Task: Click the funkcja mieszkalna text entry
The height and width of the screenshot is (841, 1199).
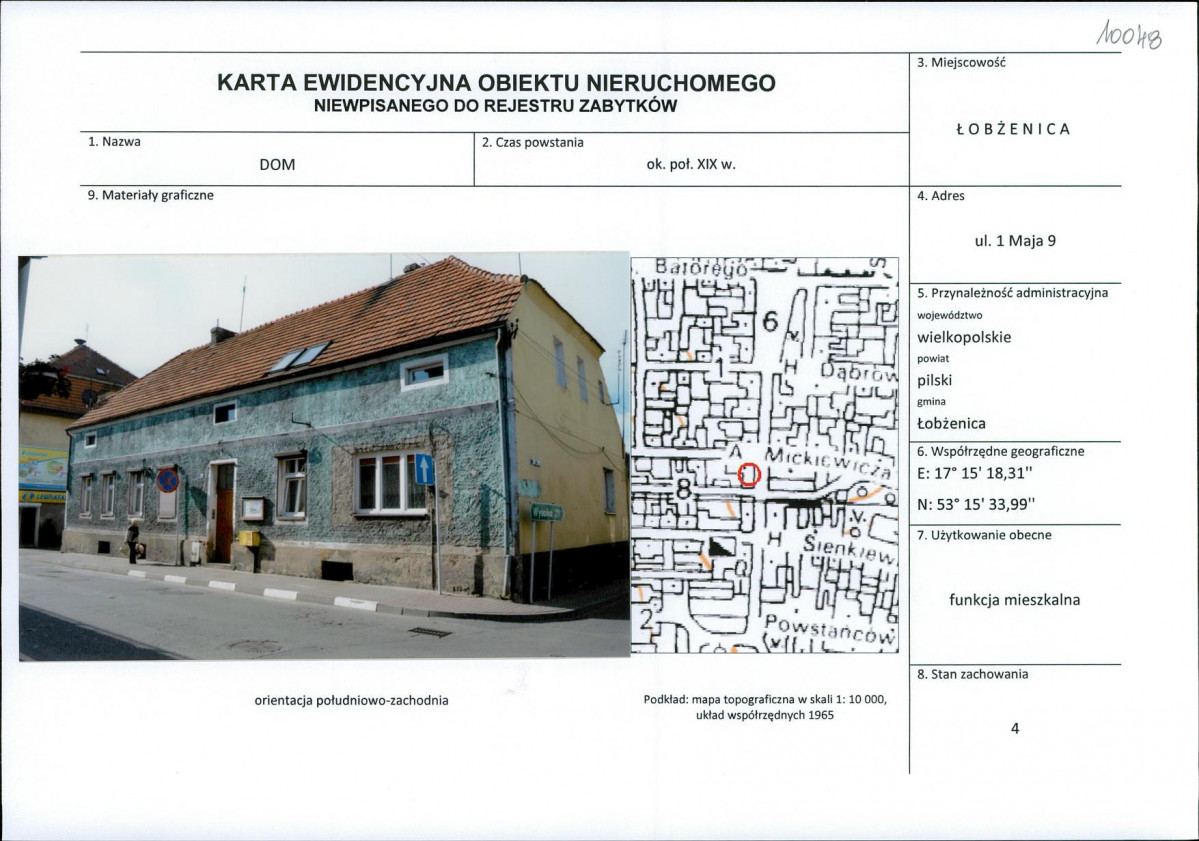Action: pyautogui.click(x=1017, y=600)
